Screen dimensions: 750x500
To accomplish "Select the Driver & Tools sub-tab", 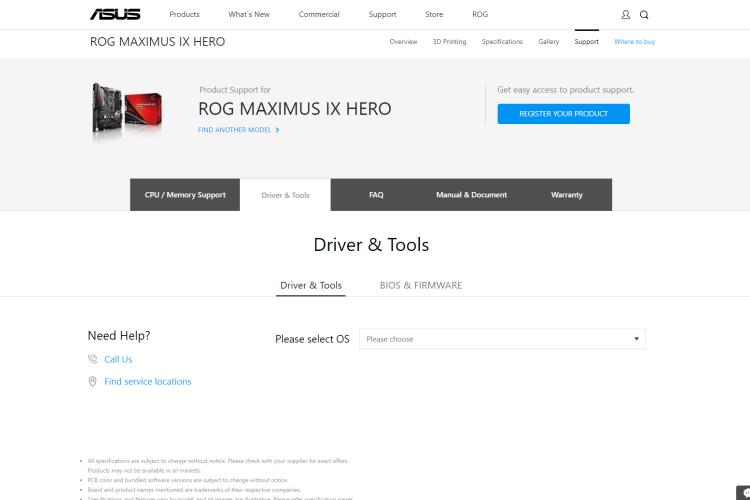I will pos(311,286).
